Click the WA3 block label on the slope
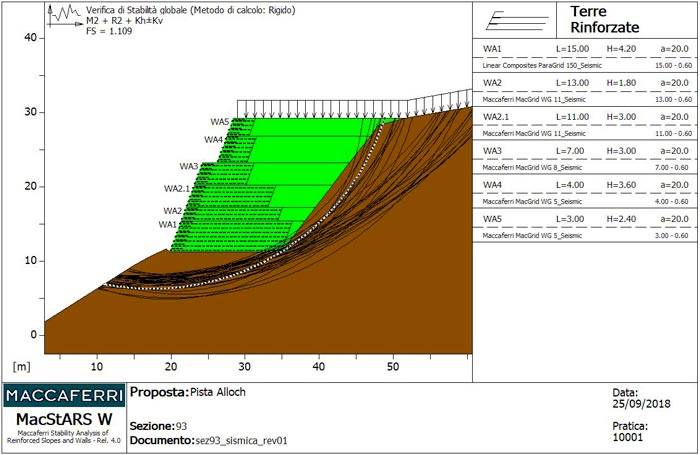 click(189, 166)
